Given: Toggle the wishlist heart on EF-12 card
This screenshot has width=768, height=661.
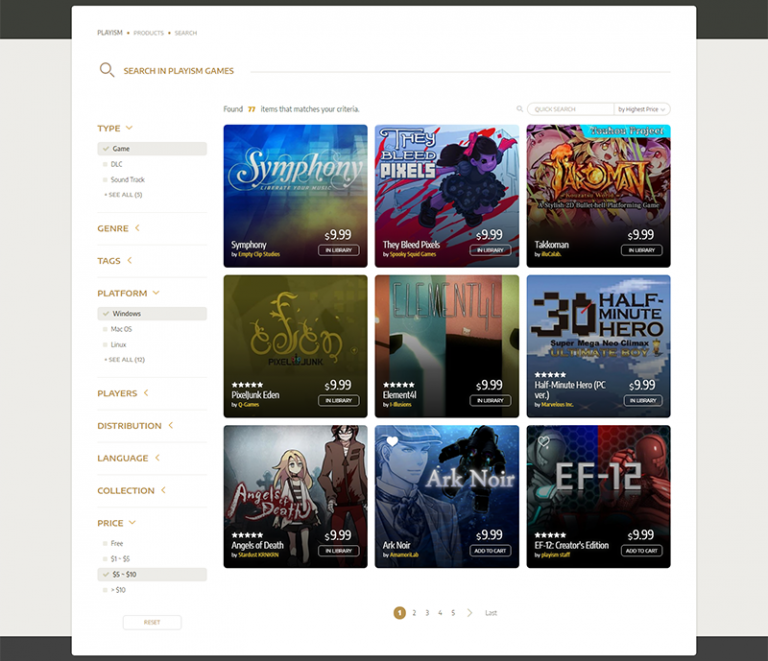Looking at the screenshot, I should [544, 441].
